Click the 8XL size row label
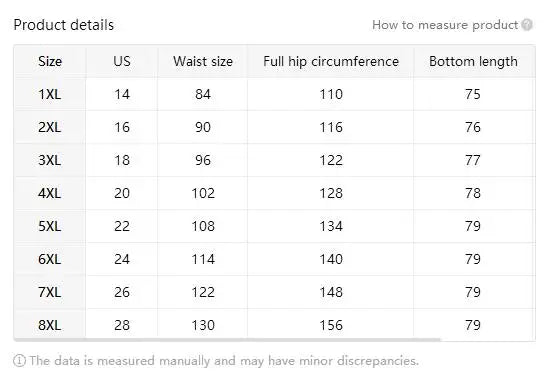The height and width of the screenshot is (386, 559). coord(50,325)
